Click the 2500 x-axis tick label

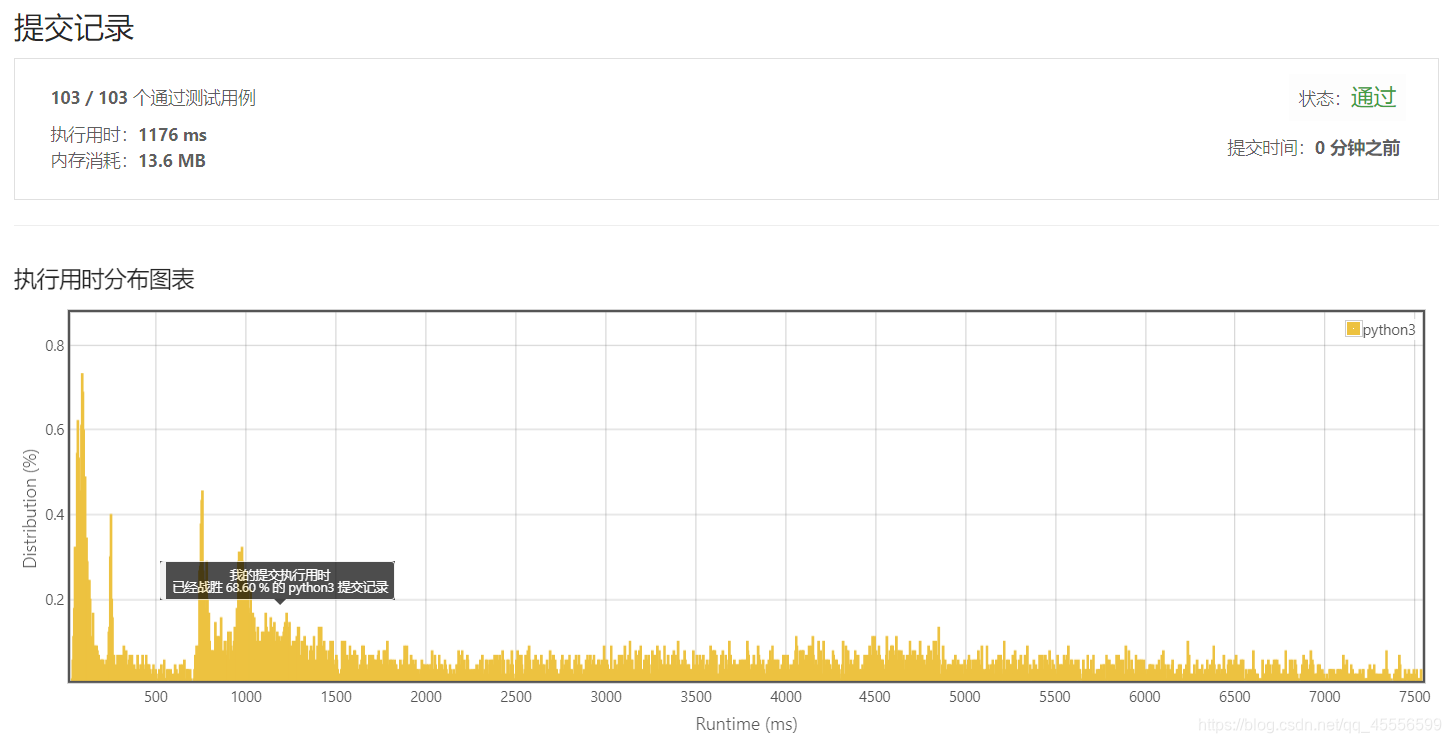(516, 697)
